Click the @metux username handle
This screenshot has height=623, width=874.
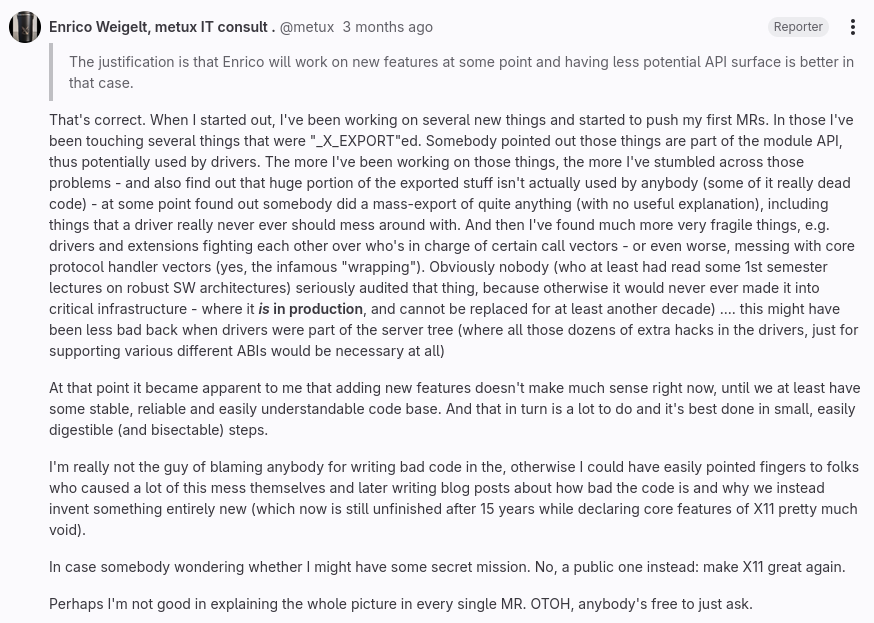pos(307,27)
